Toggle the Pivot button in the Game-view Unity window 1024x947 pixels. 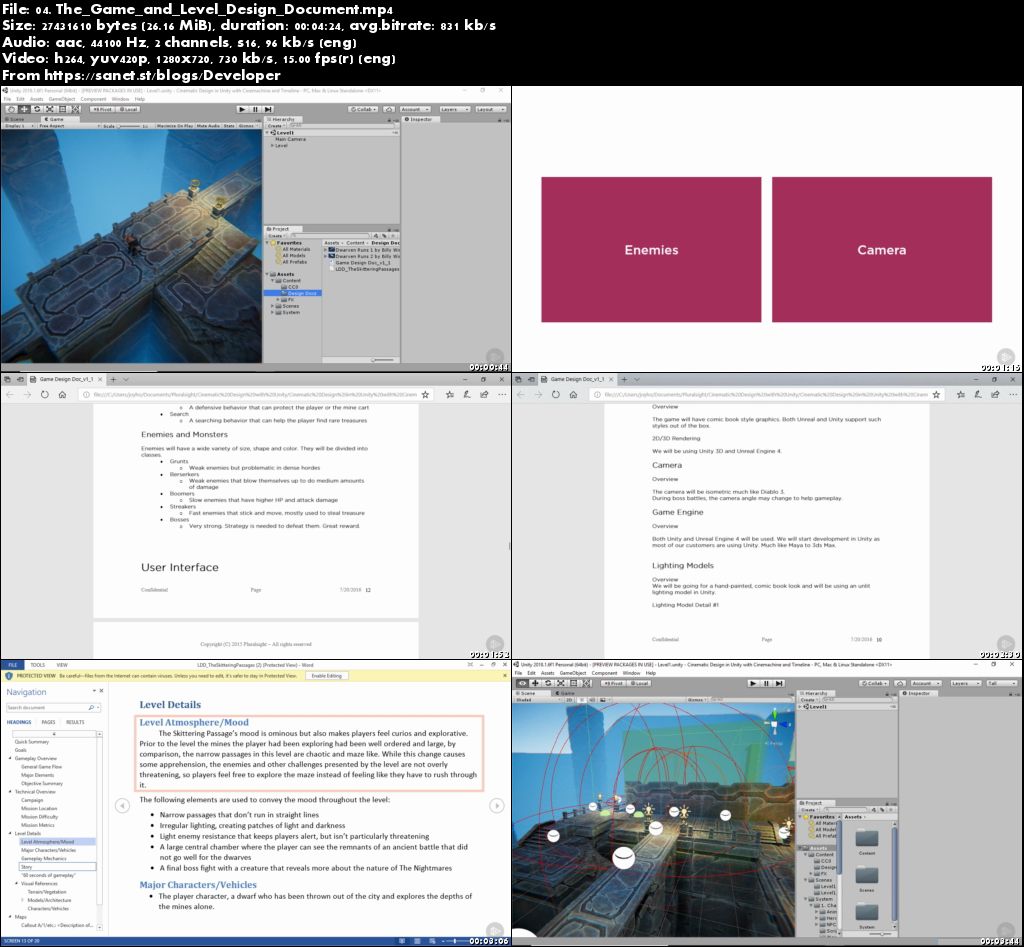[x=101, y=109]
